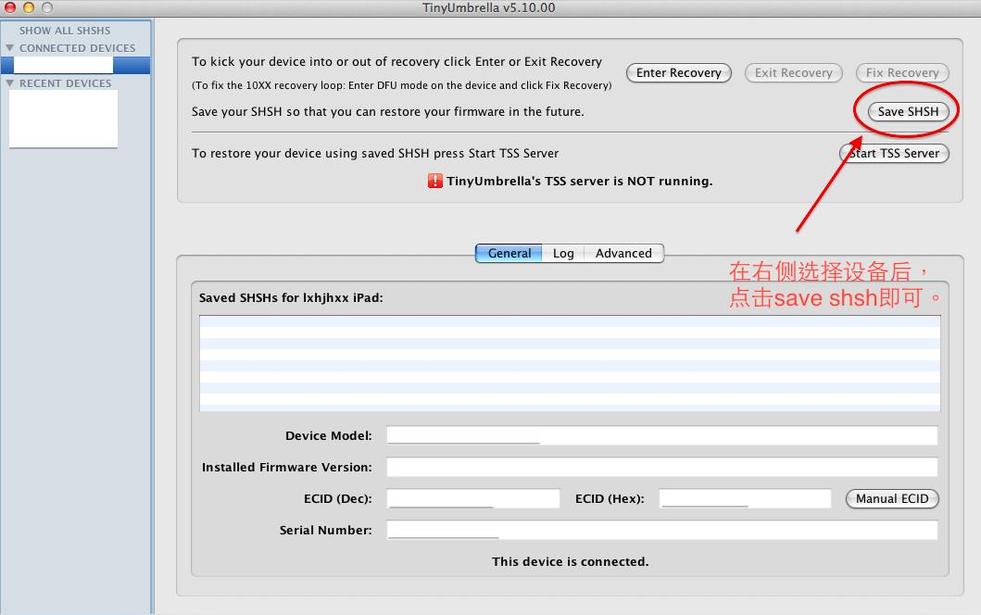Screen dimensions: 981x615
Task: Click 'TinyUmbrella's TSS server is NOT running.' text
Action: pyautogui.click(x=579, y=181)
